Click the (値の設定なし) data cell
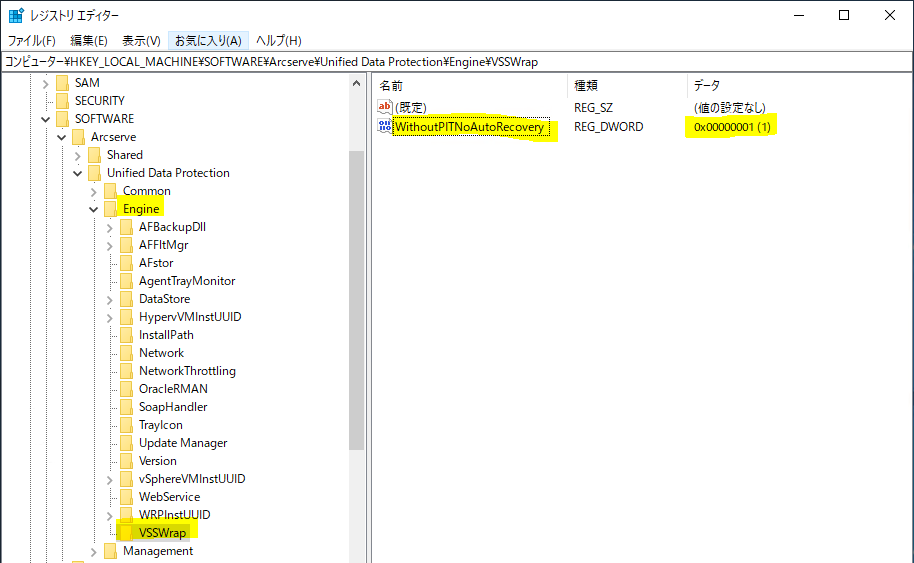Viewport: 914px width, 563px height. pos(729,108)
